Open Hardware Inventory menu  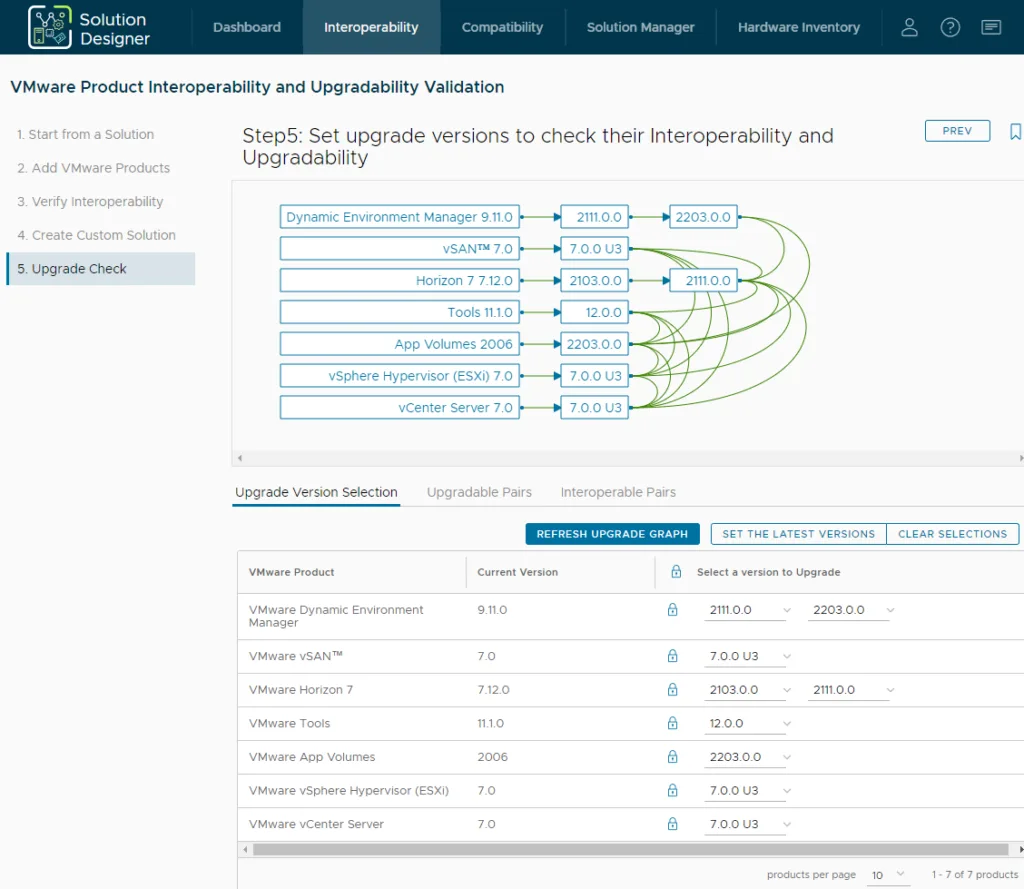click(x=799, y=27)
